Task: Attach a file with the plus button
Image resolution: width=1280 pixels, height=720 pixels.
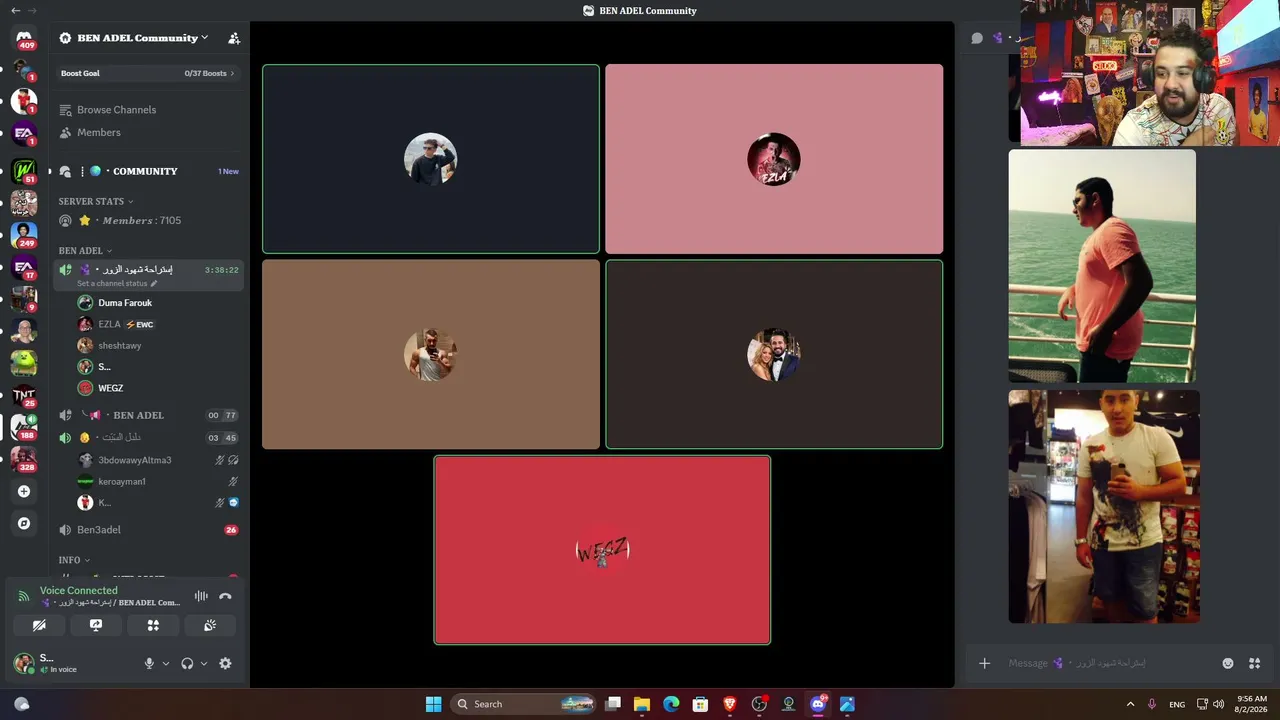Action: coord(984,663)
